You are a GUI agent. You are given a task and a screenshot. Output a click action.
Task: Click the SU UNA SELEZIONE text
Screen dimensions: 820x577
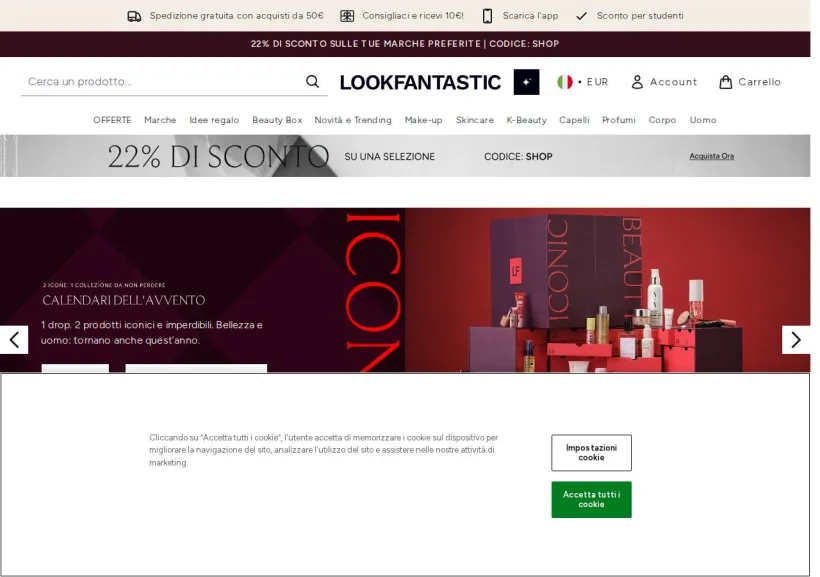pyautogui.click(x=390, y=156)
